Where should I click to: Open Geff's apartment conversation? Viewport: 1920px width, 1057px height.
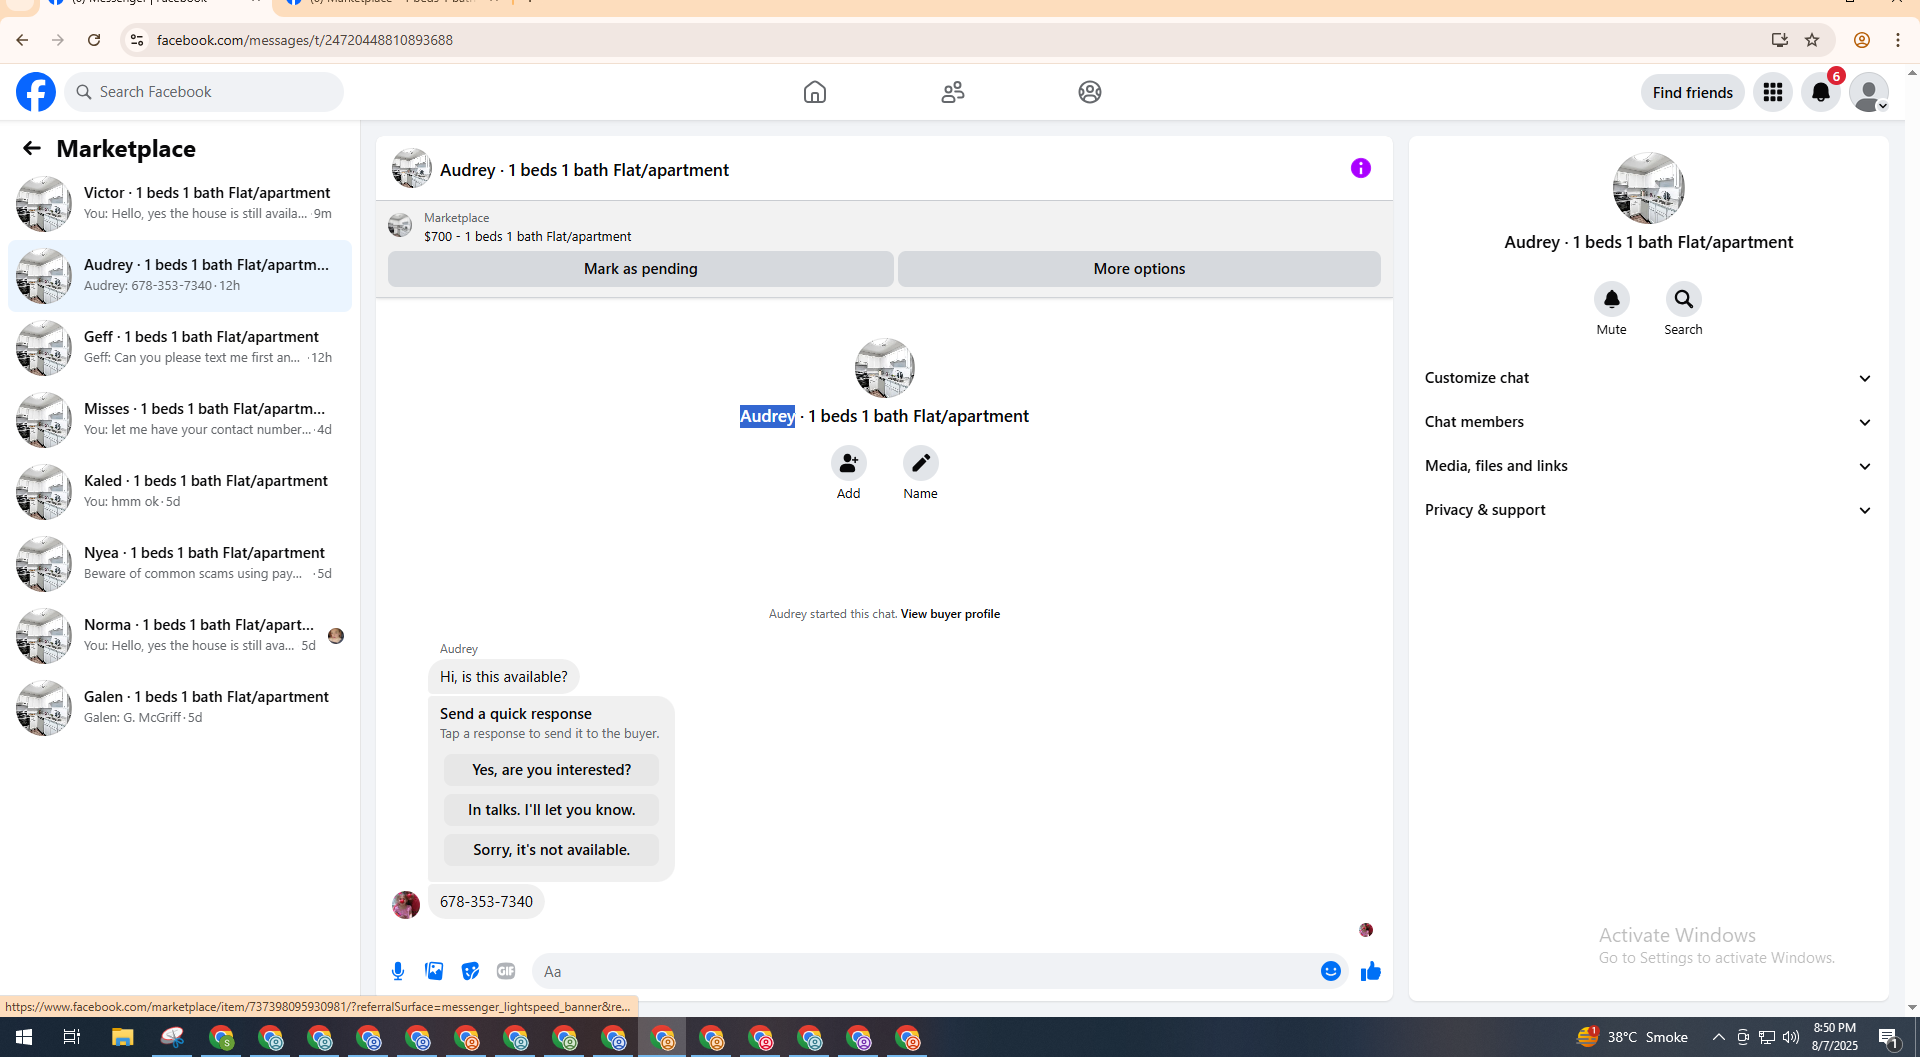coord(180,347)
